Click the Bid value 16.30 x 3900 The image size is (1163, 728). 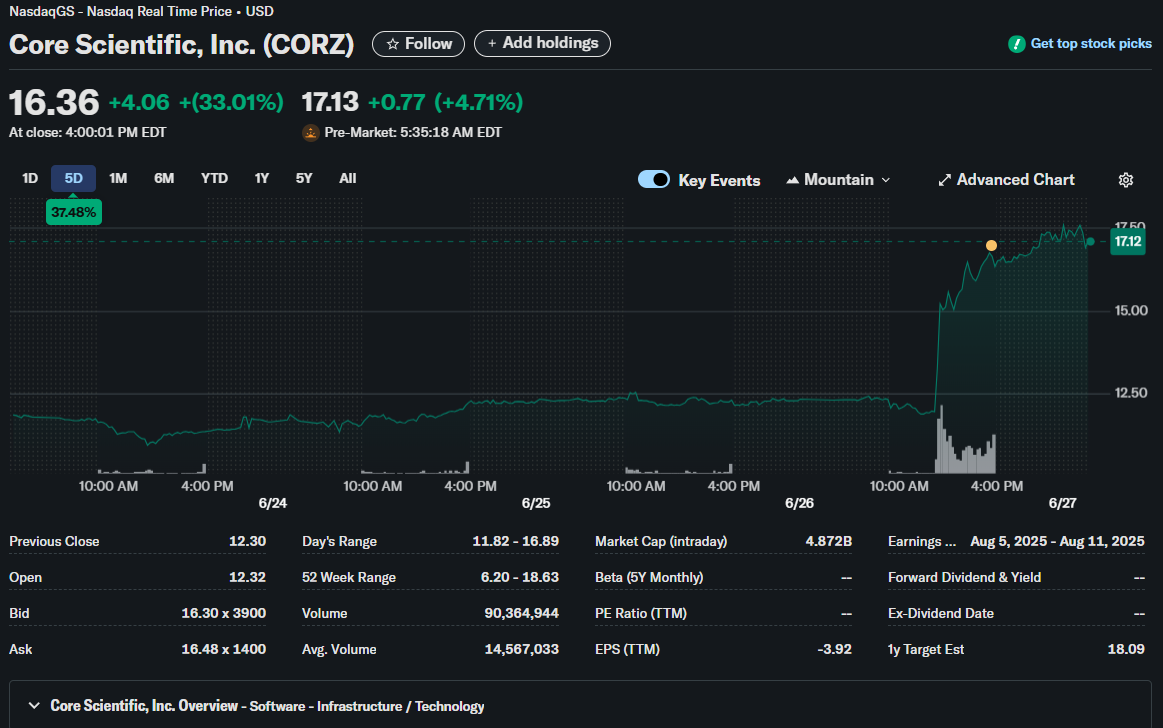(223, 614)
